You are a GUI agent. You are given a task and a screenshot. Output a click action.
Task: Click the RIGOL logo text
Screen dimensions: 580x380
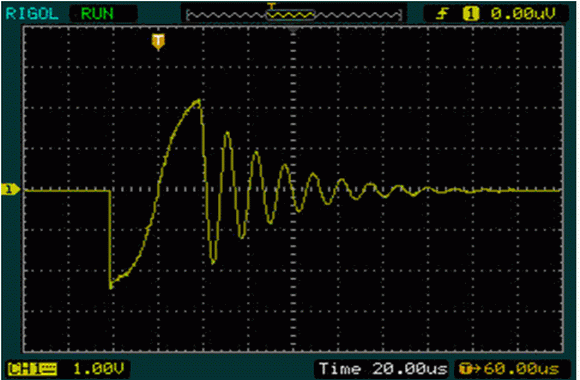coord(32,14)
